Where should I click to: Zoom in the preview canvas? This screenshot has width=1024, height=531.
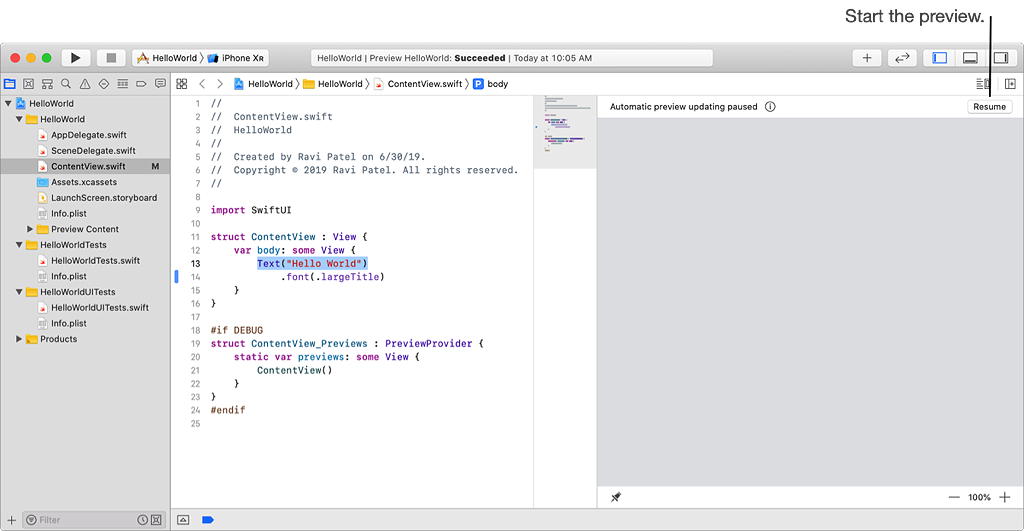click(1005, 497)
